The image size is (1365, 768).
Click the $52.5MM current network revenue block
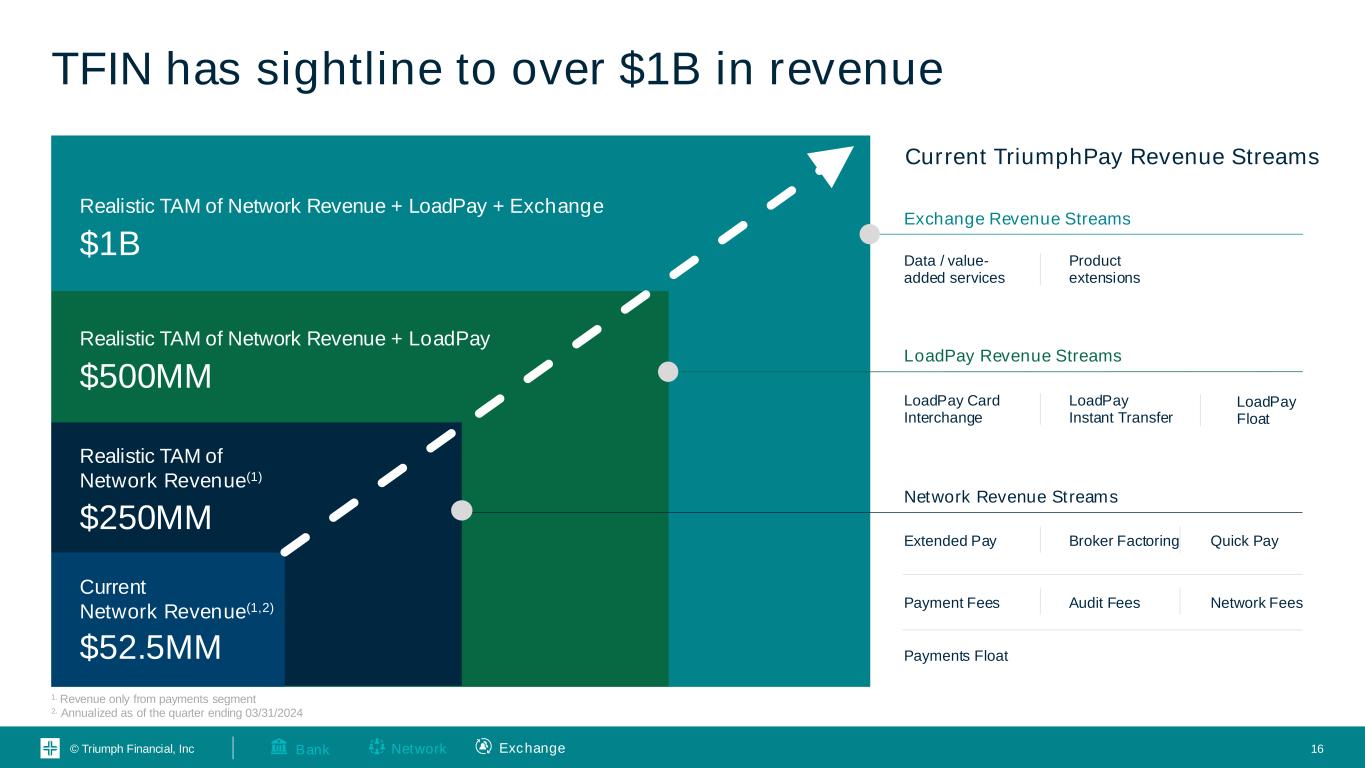(150, 648)
